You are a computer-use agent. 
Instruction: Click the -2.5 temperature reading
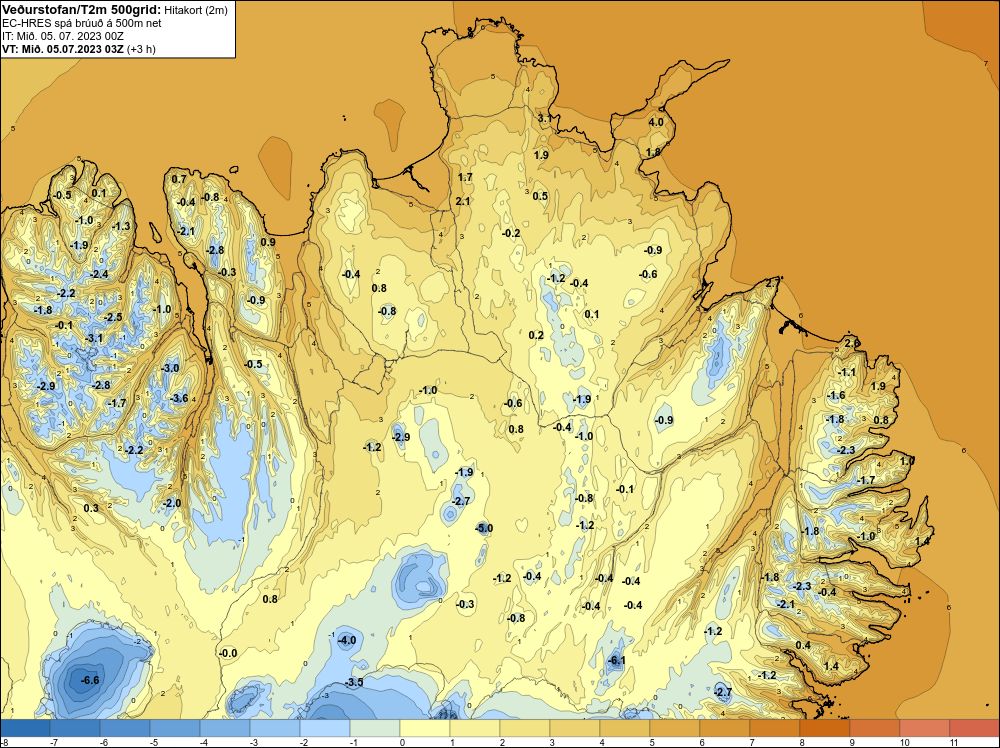[113, 317]
